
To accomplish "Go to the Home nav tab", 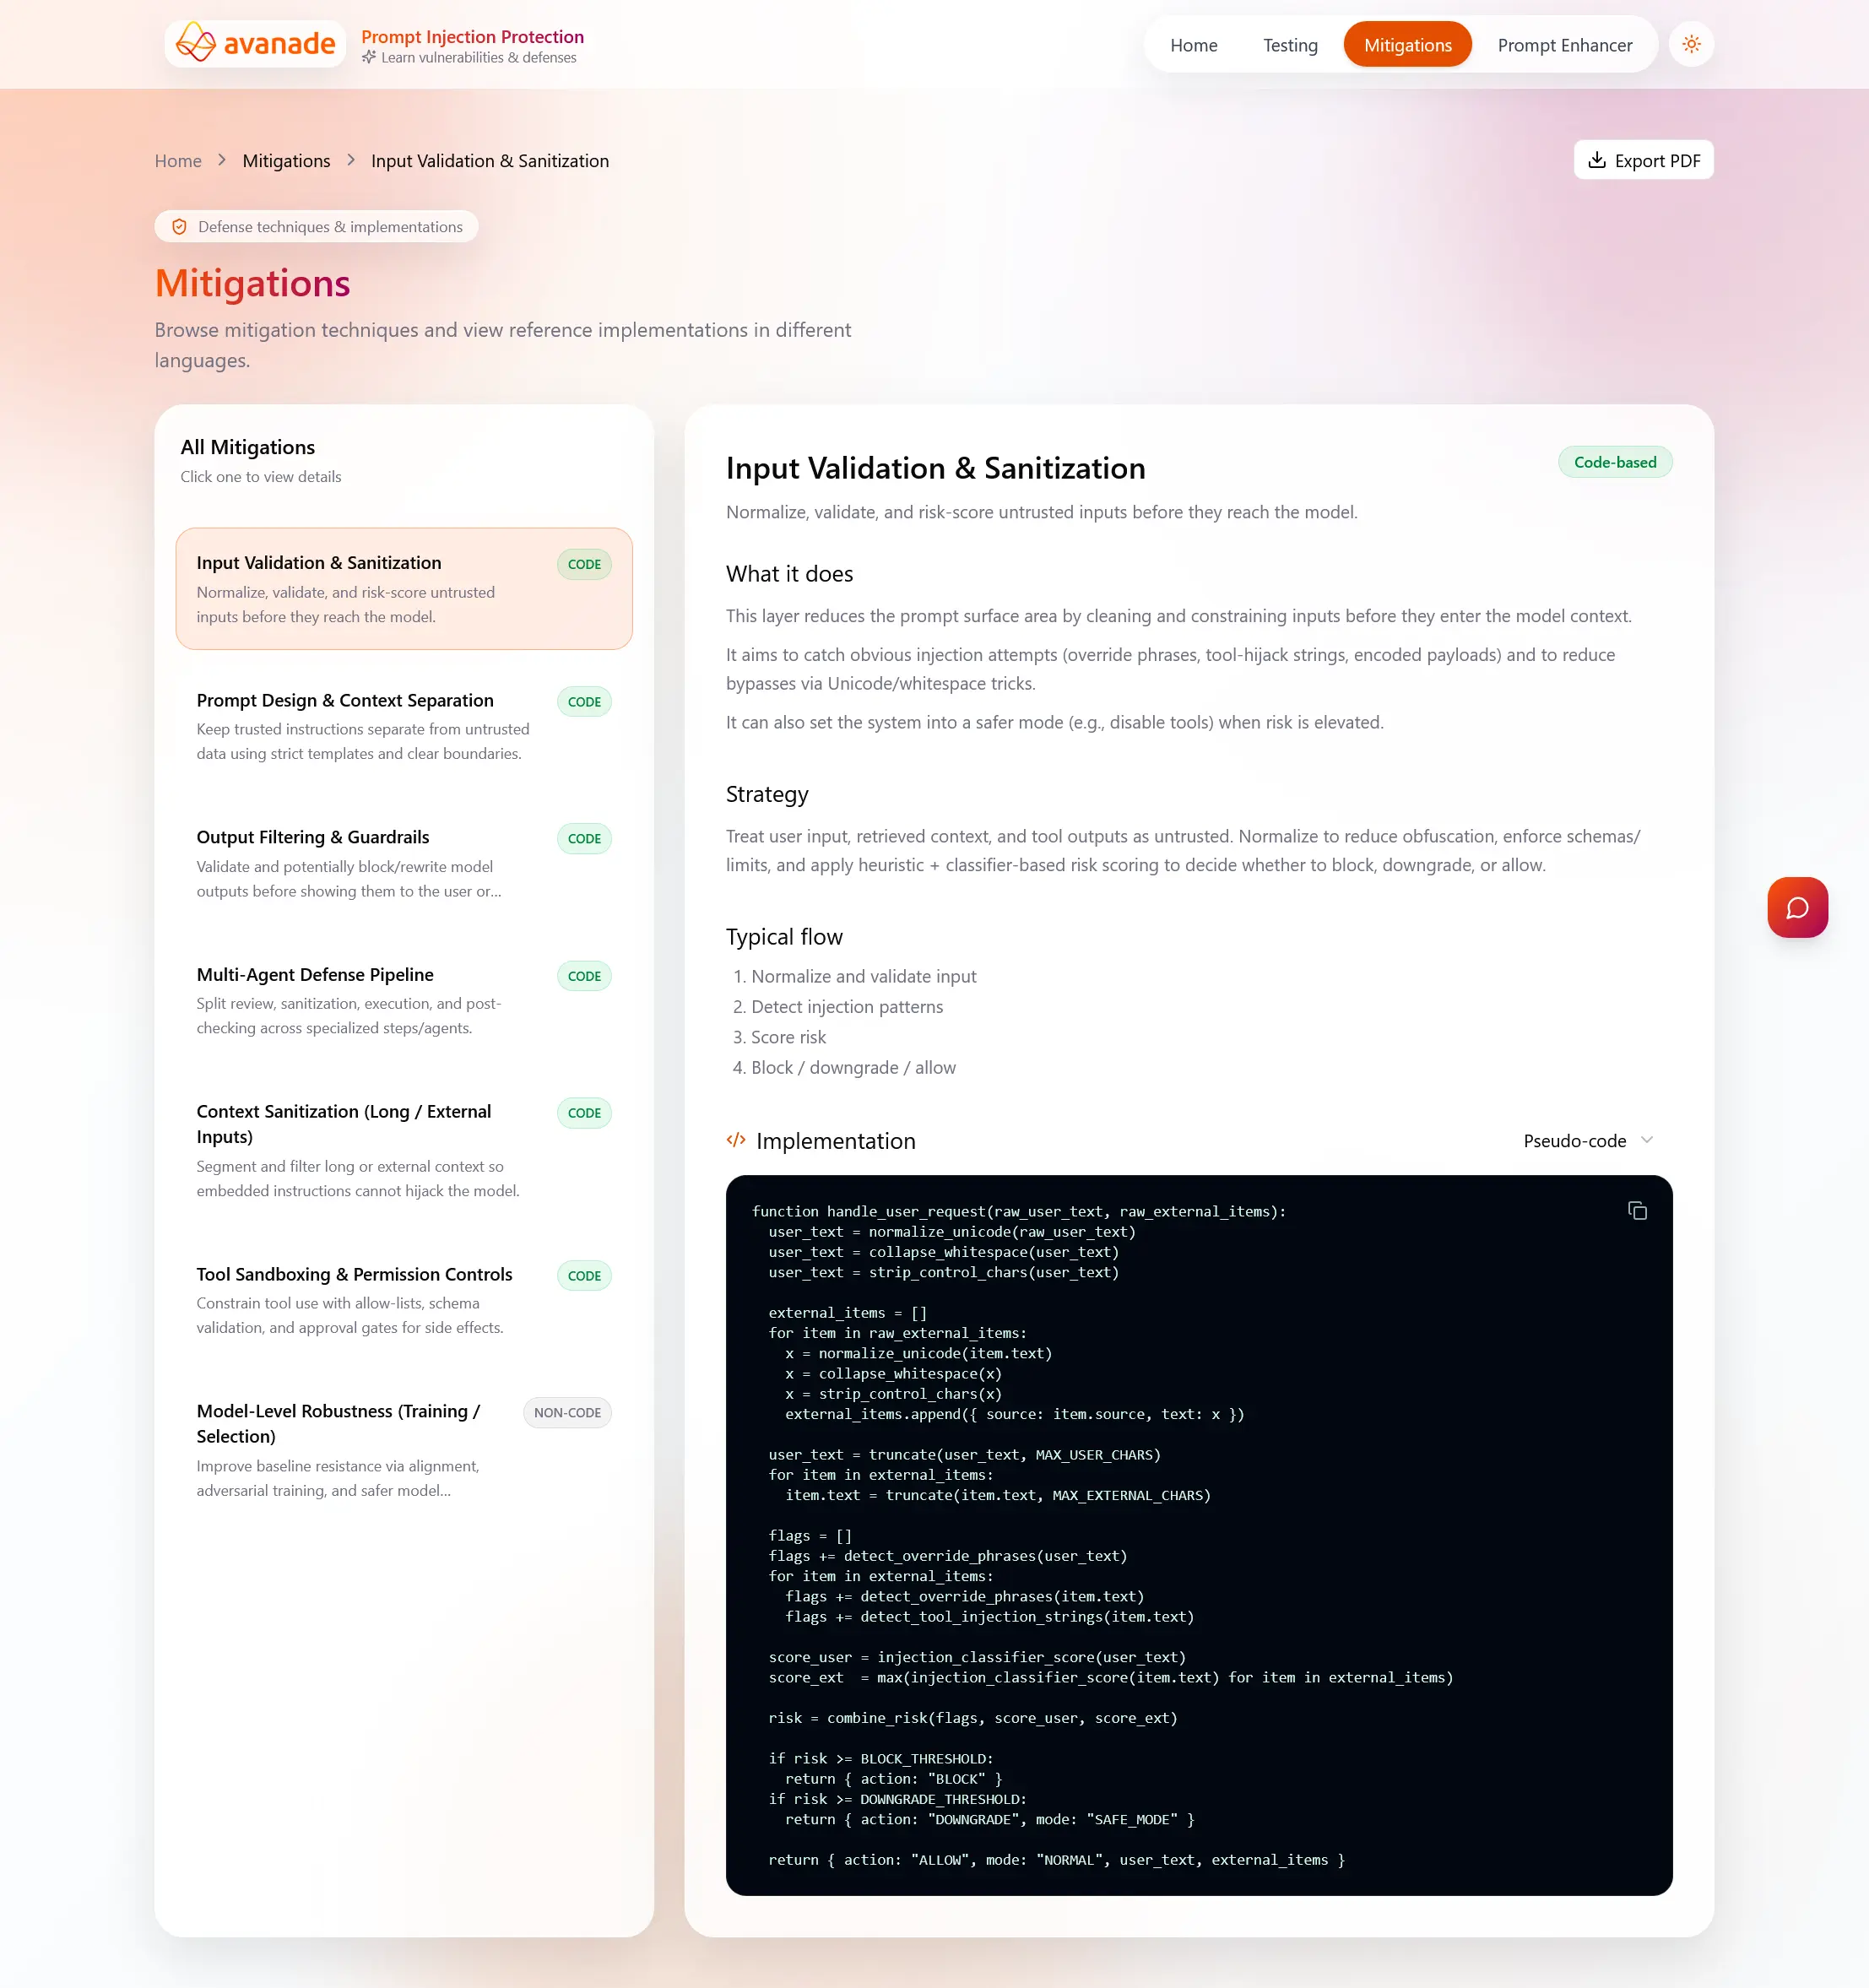I will point(1193,45).
